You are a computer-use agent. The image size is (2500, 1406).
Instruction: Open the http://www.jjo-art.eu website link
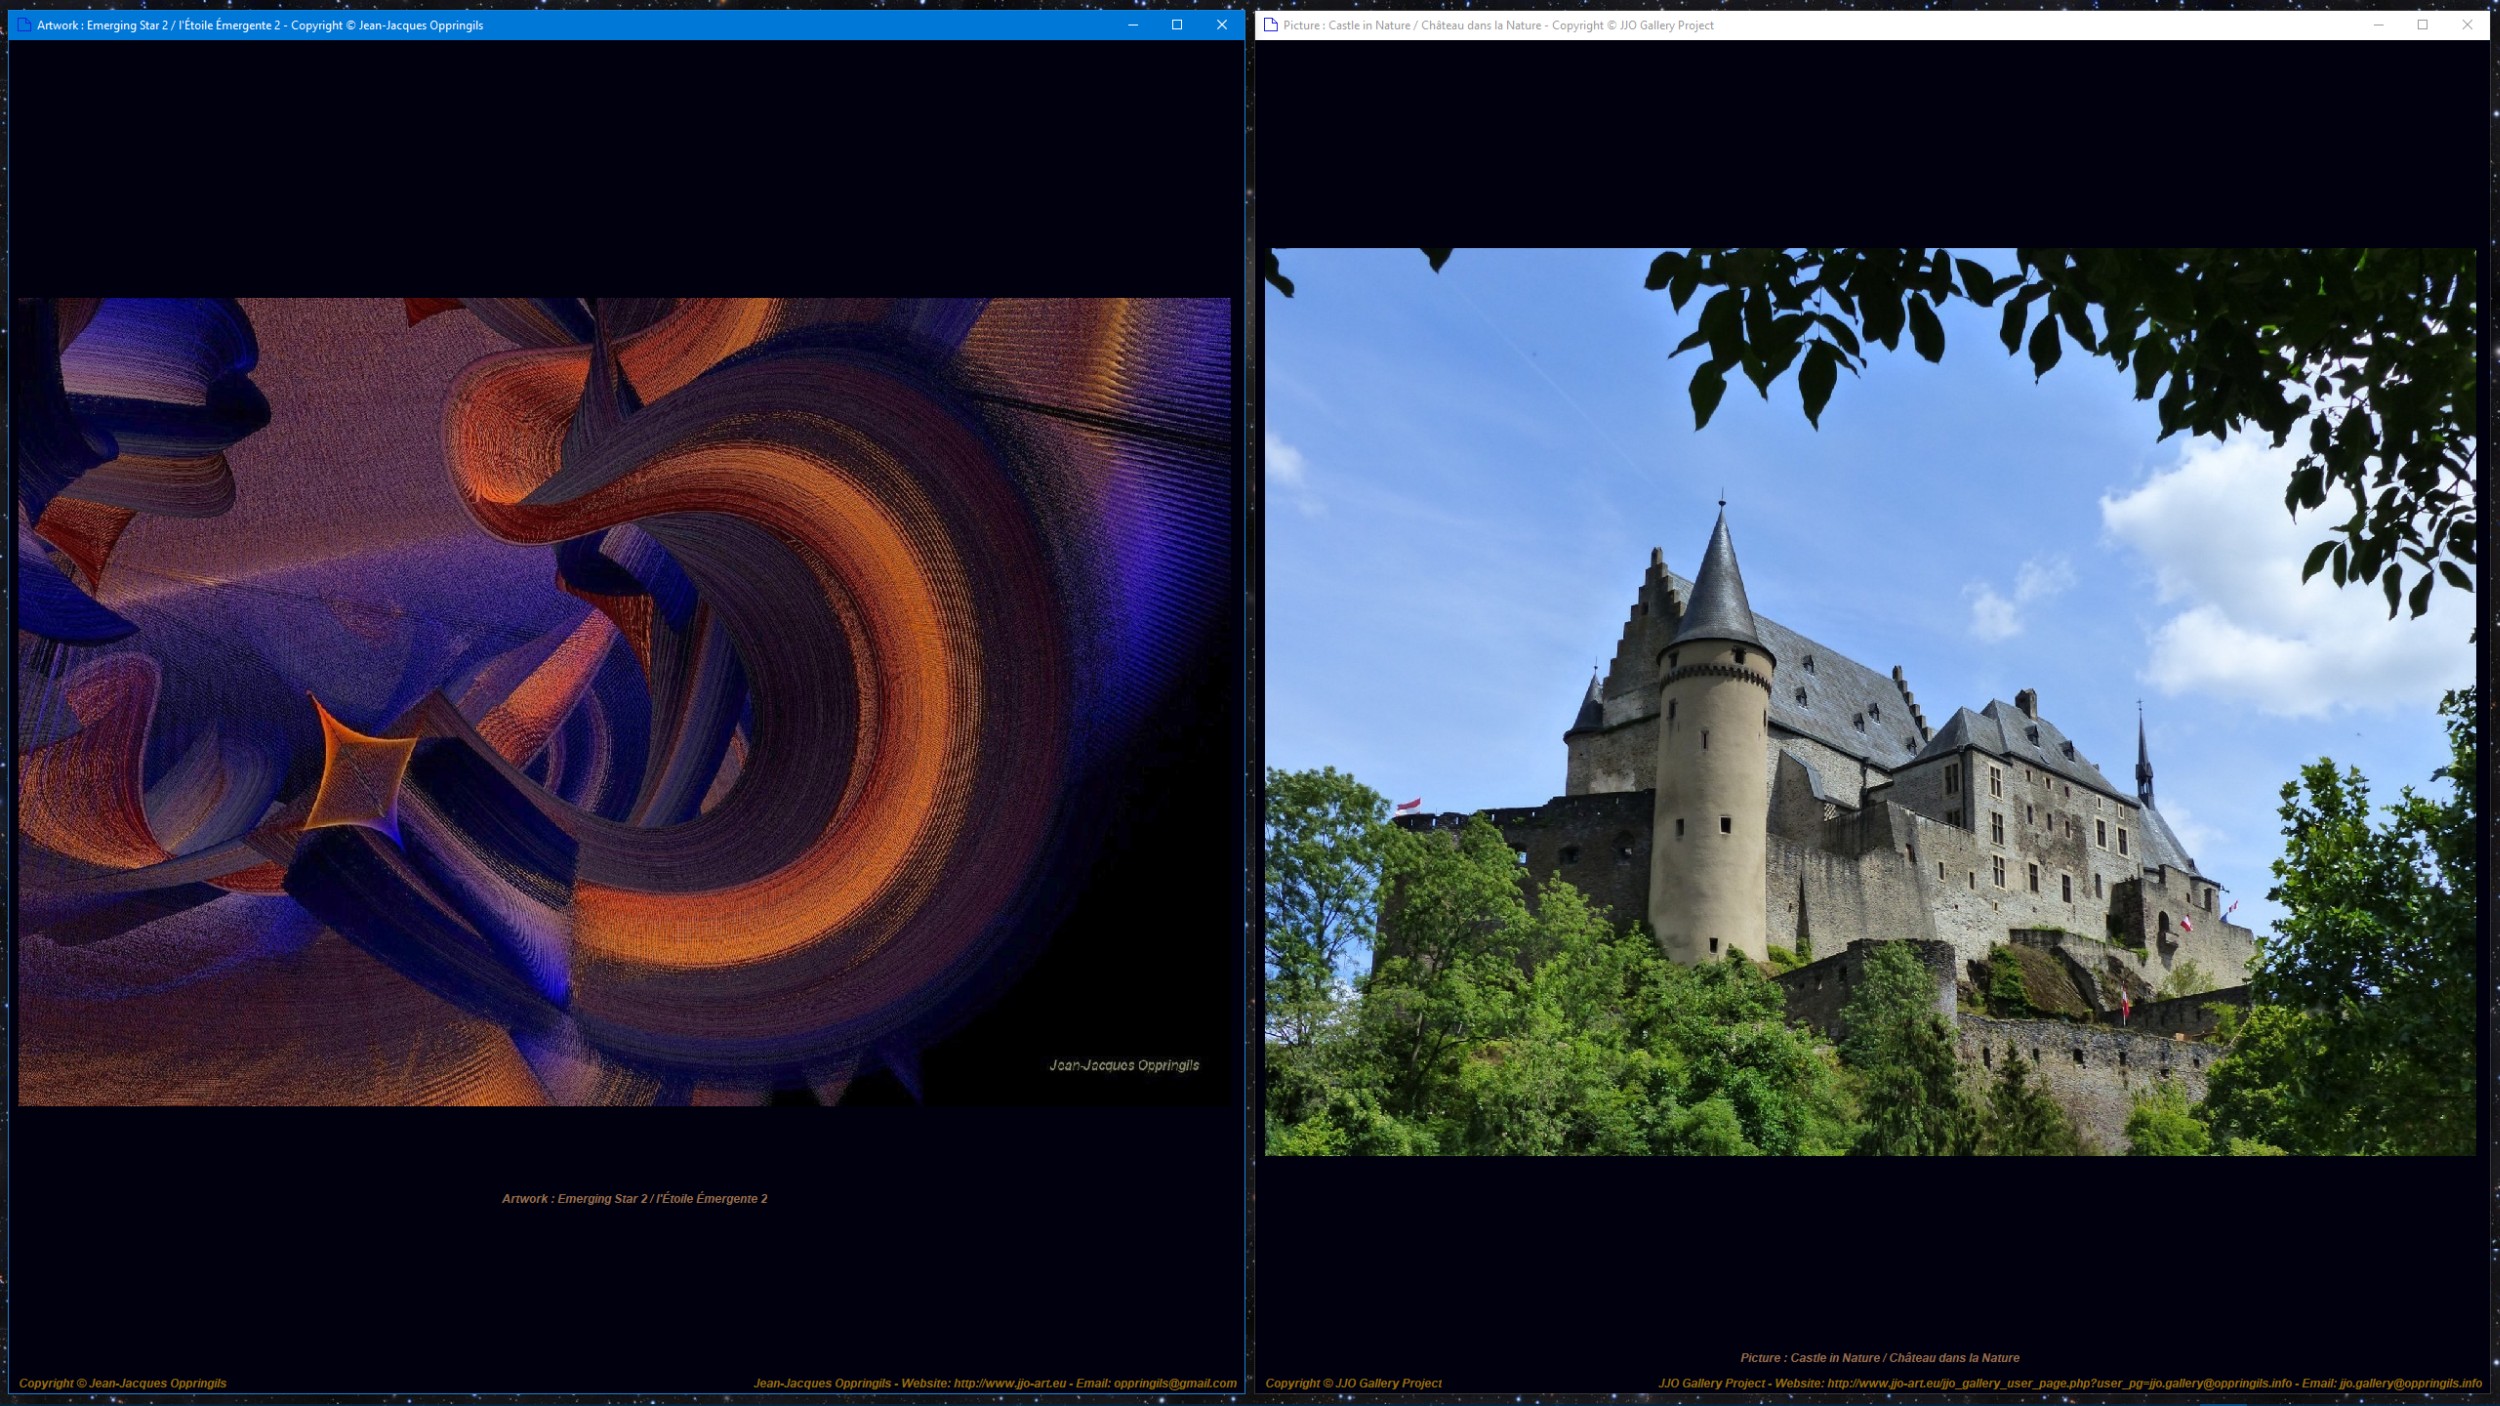(1009, 1383)
